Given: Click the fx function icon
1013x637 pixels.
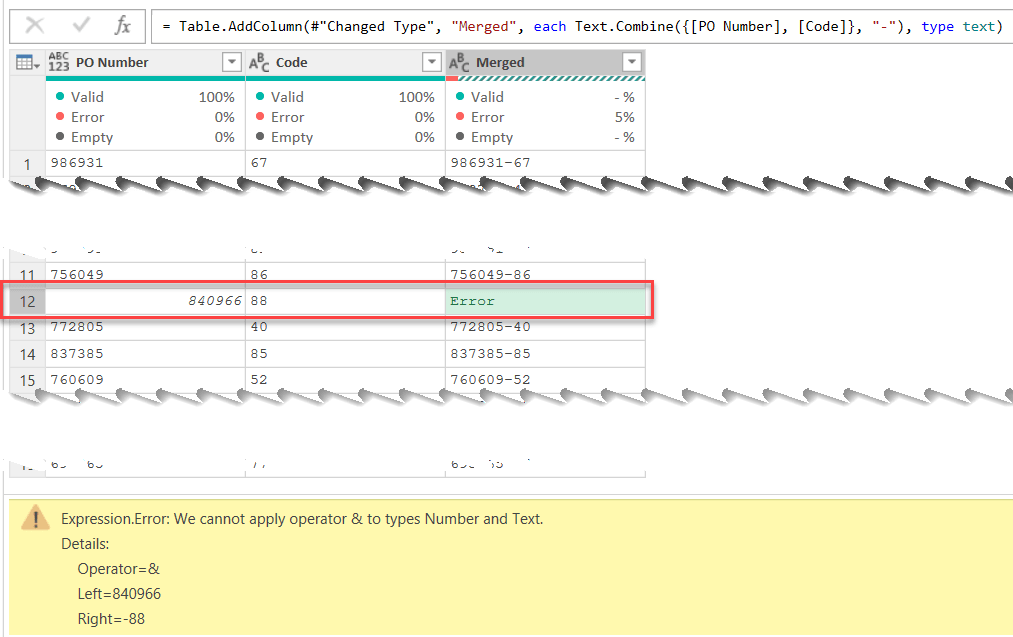Looking at the screenshot, I should (122, 26).
